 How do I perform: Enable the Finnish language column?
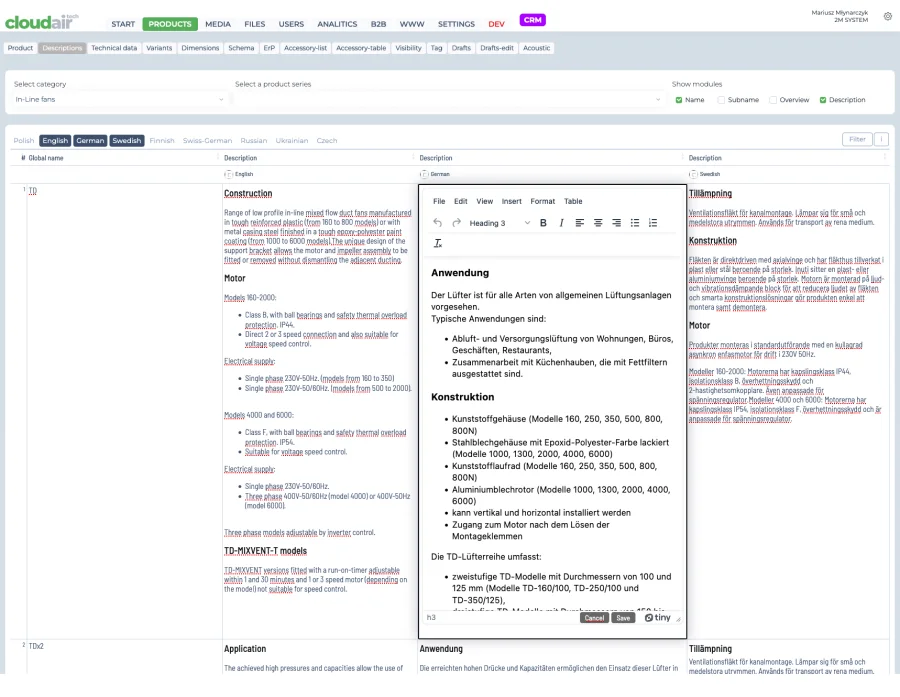point(162,141)
